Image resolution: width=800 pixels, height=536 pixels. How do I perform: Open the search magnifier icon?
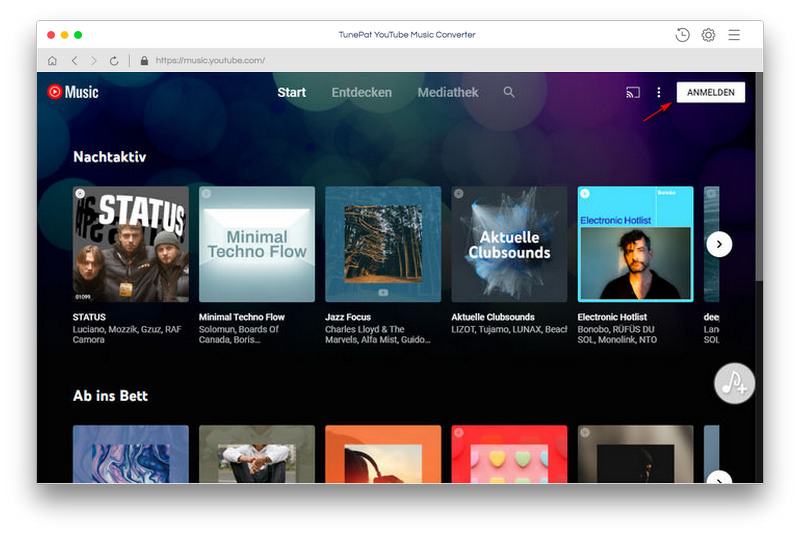[509, 92]
